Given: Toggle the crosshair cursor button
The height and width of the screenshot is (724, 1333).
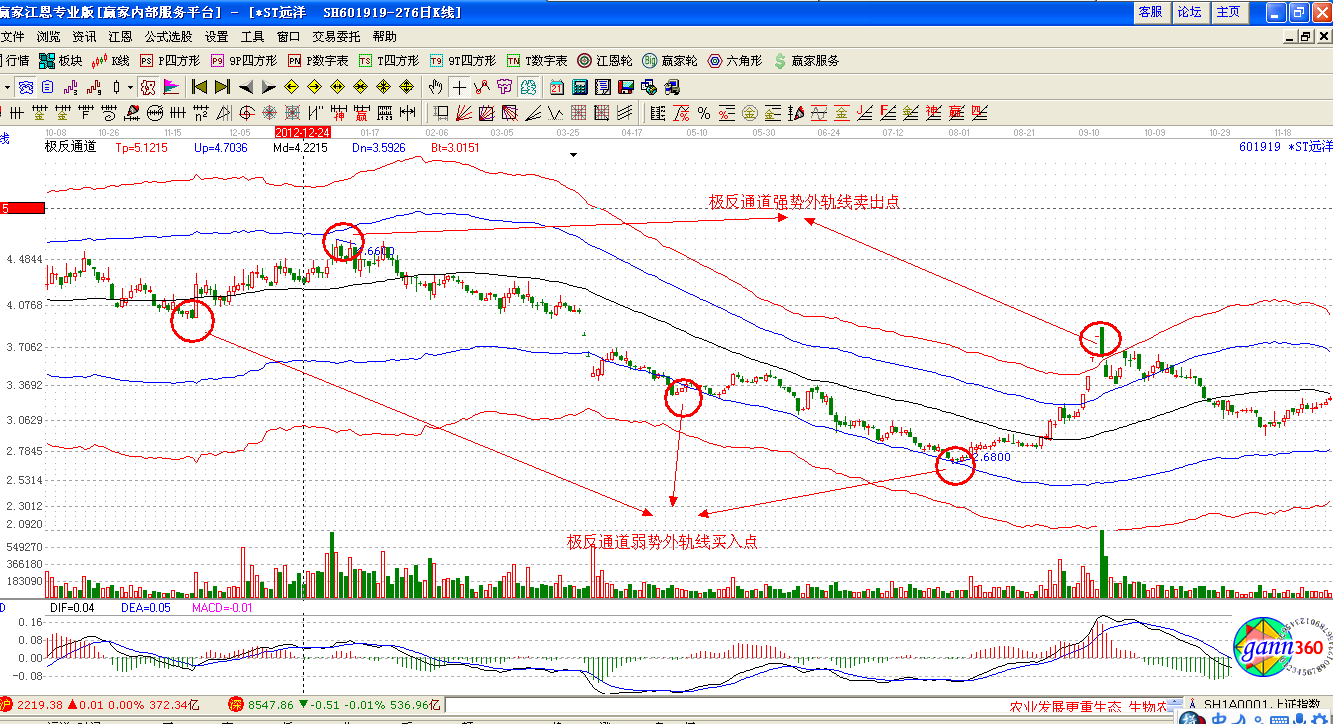Looking at the screenshot, I should pyautogui.click(x=458, y=87).
